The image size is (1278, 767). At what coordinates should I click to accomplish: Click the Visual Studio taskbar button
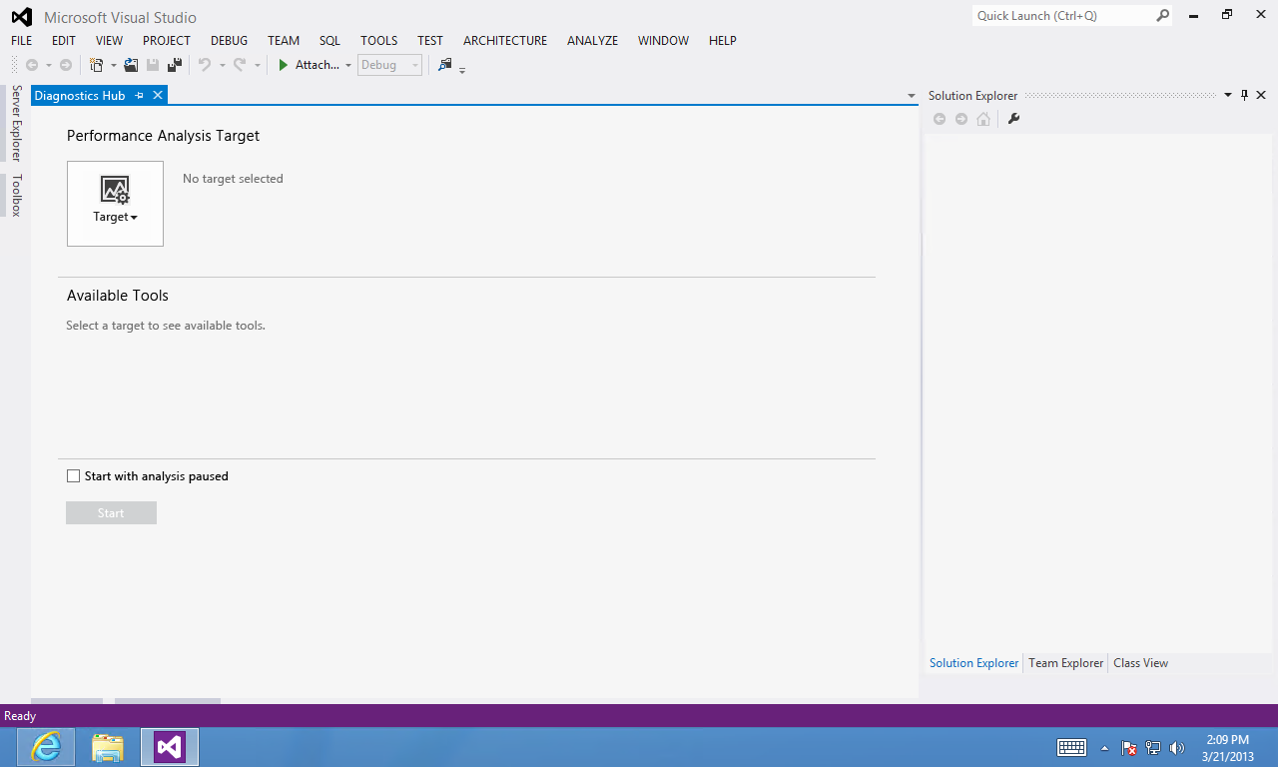pos(170,747)
